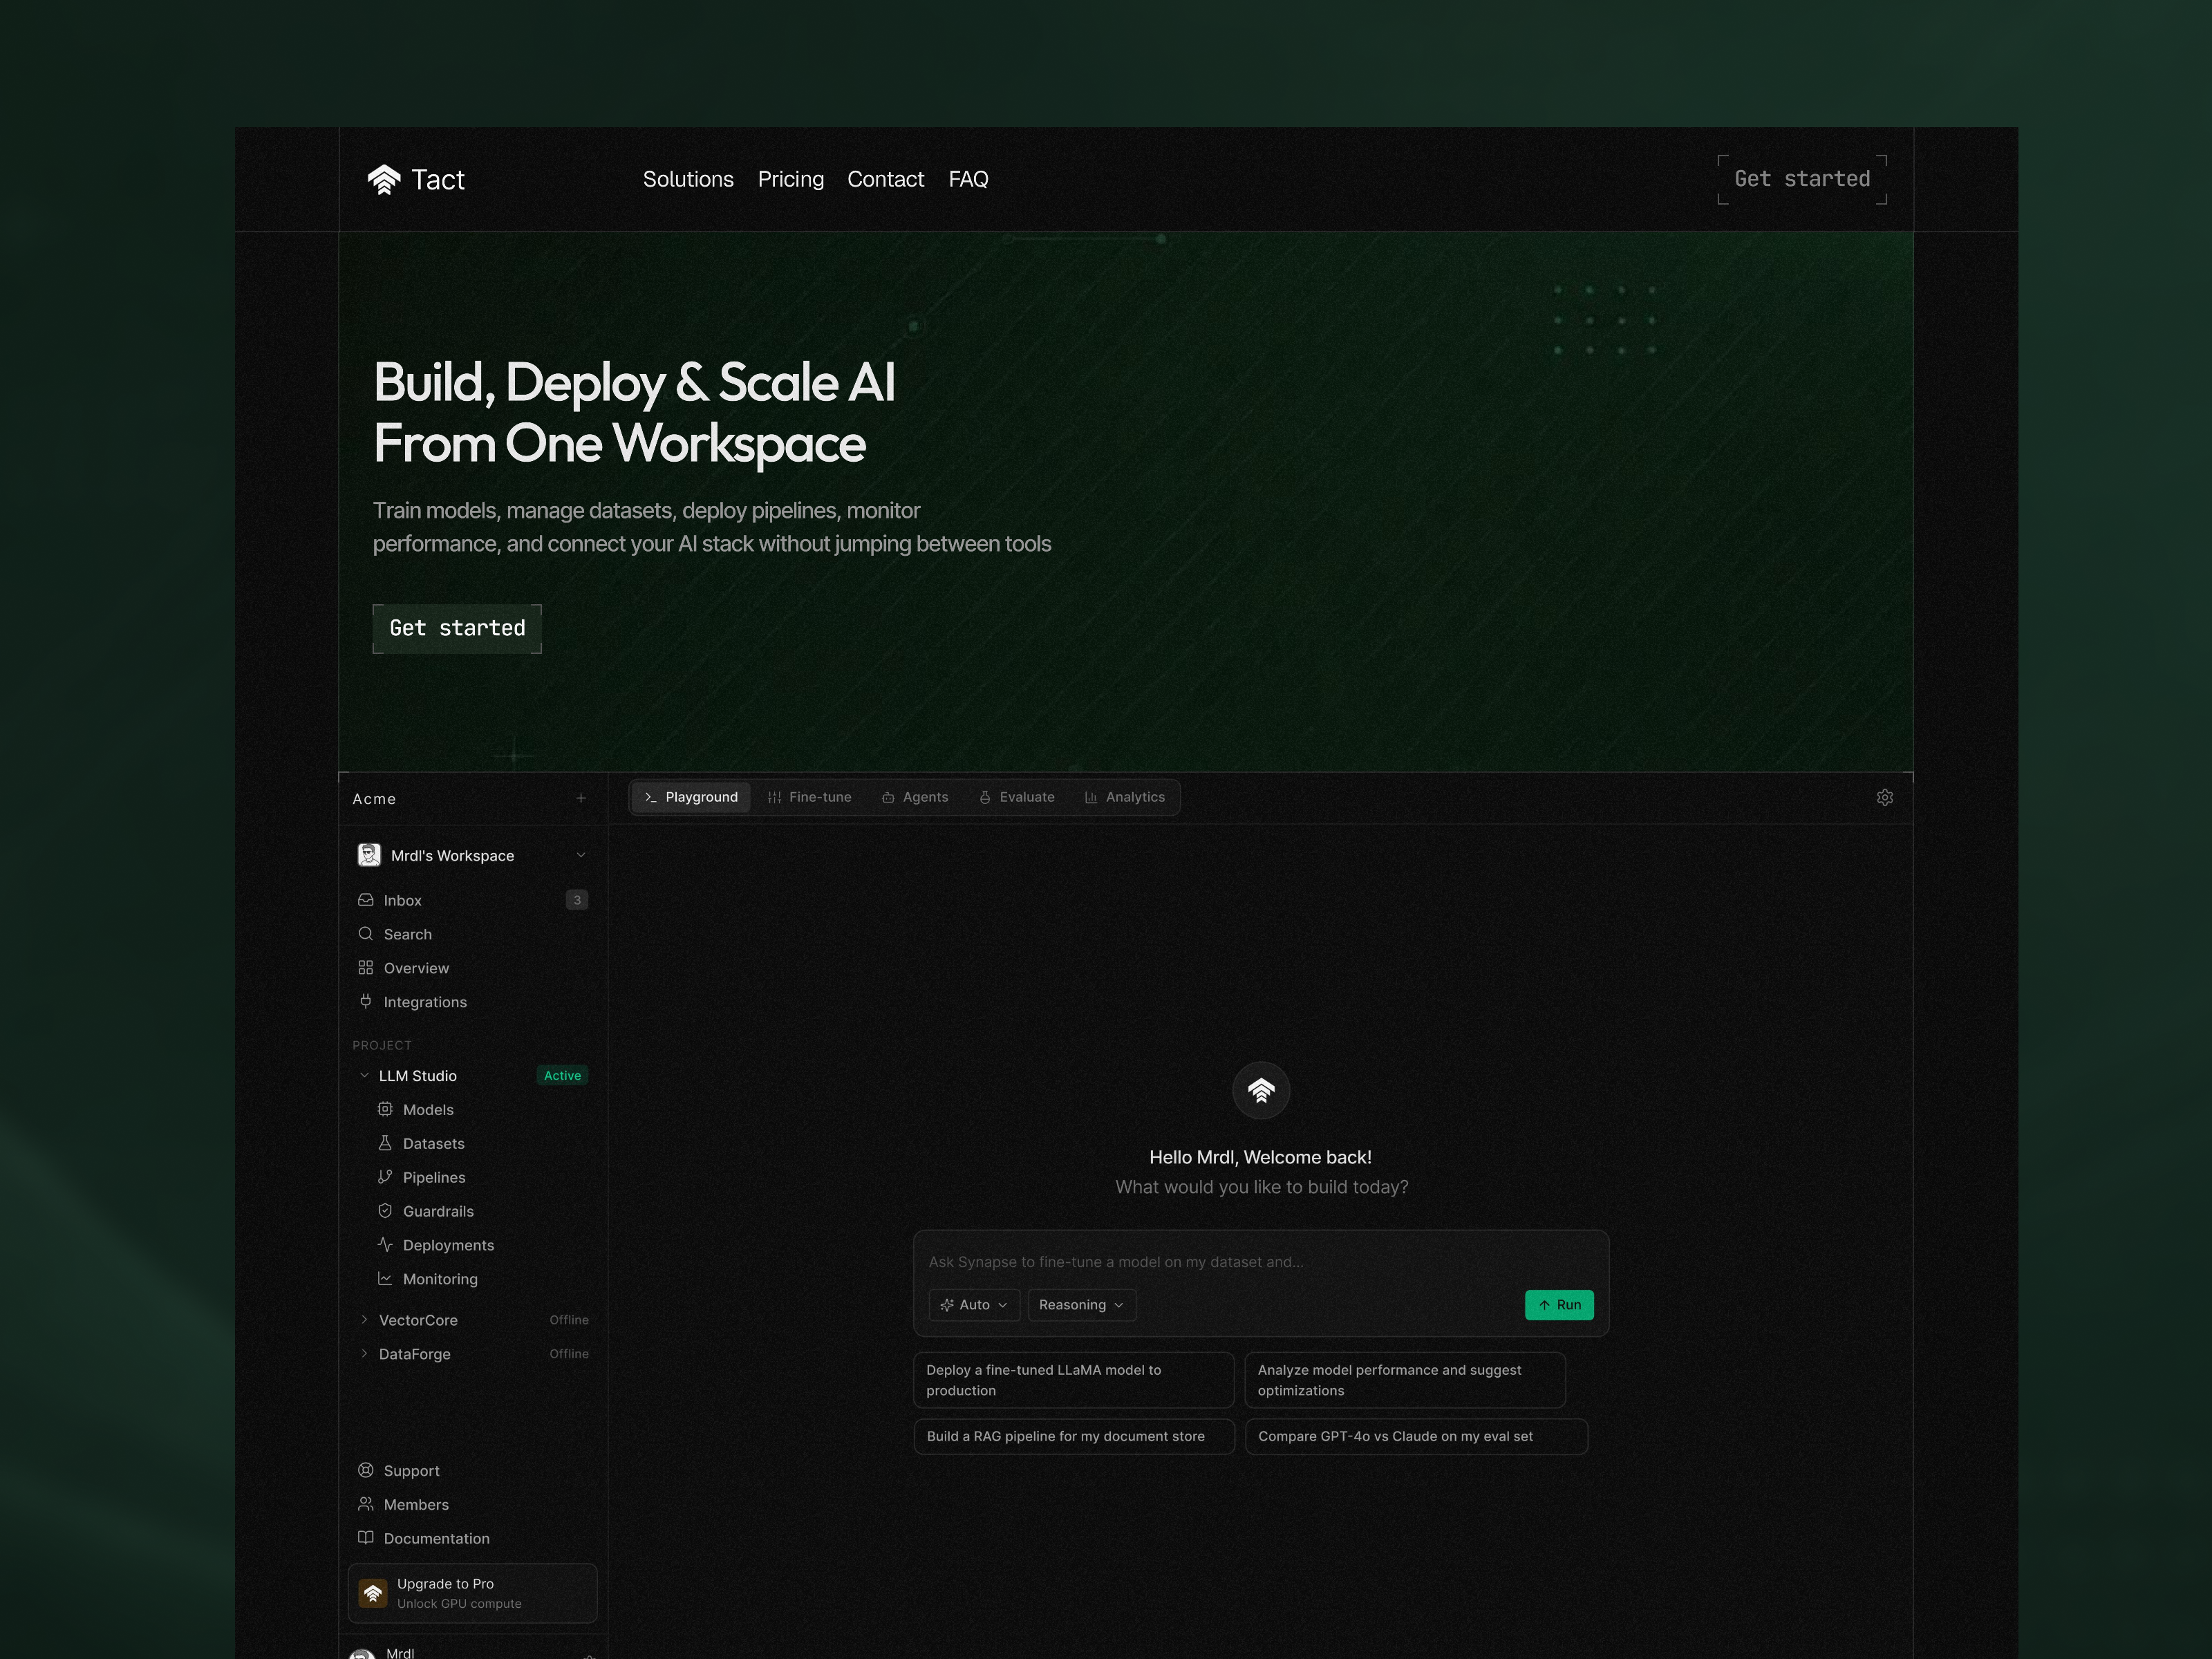
Task: Expand the DataForge project chevron
Action: point(364,1354)
